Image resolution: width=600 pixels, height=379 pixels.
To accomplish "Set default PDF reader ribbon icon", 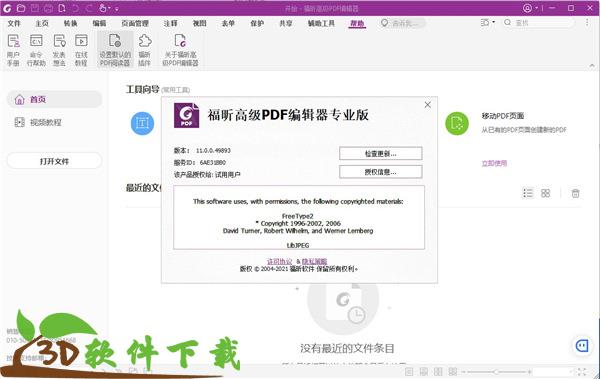I will click(x=115, y=50).
